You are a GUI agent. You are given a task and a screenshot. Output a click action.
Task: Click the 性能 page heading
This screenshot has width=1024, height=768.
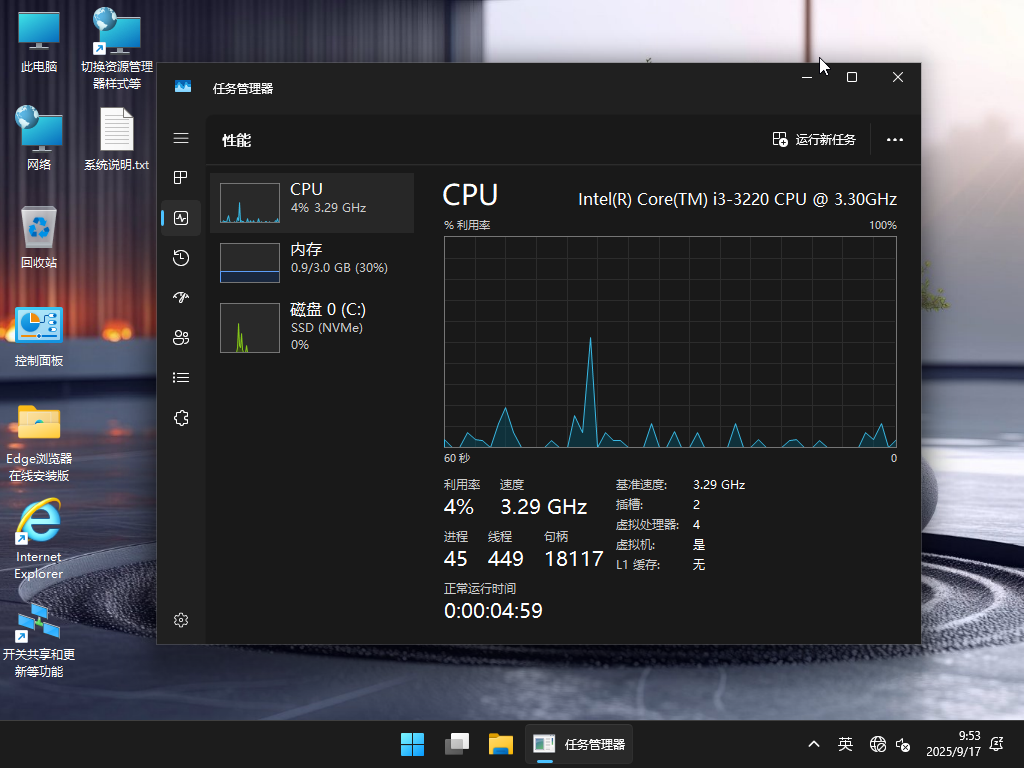pyautogui.click(x=236, y=140)
